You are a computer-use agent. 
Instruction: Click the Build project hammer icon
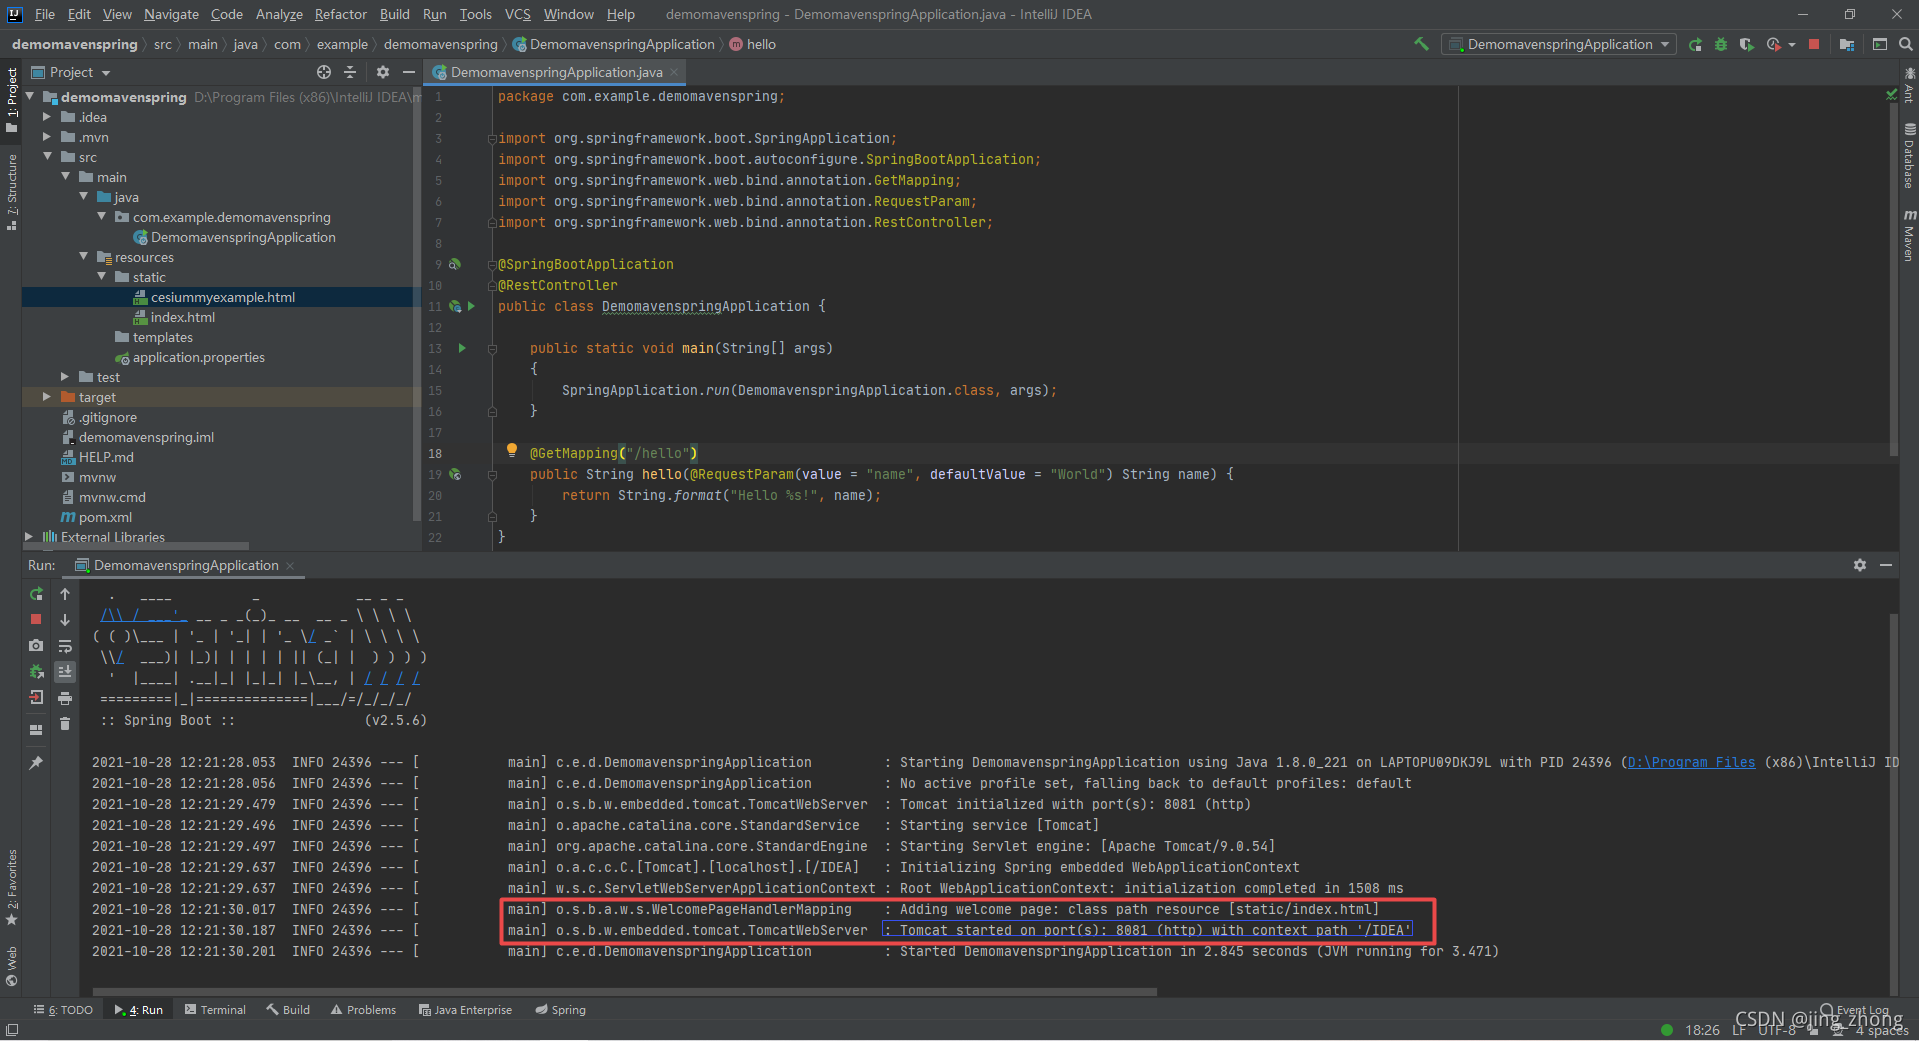1421,44
